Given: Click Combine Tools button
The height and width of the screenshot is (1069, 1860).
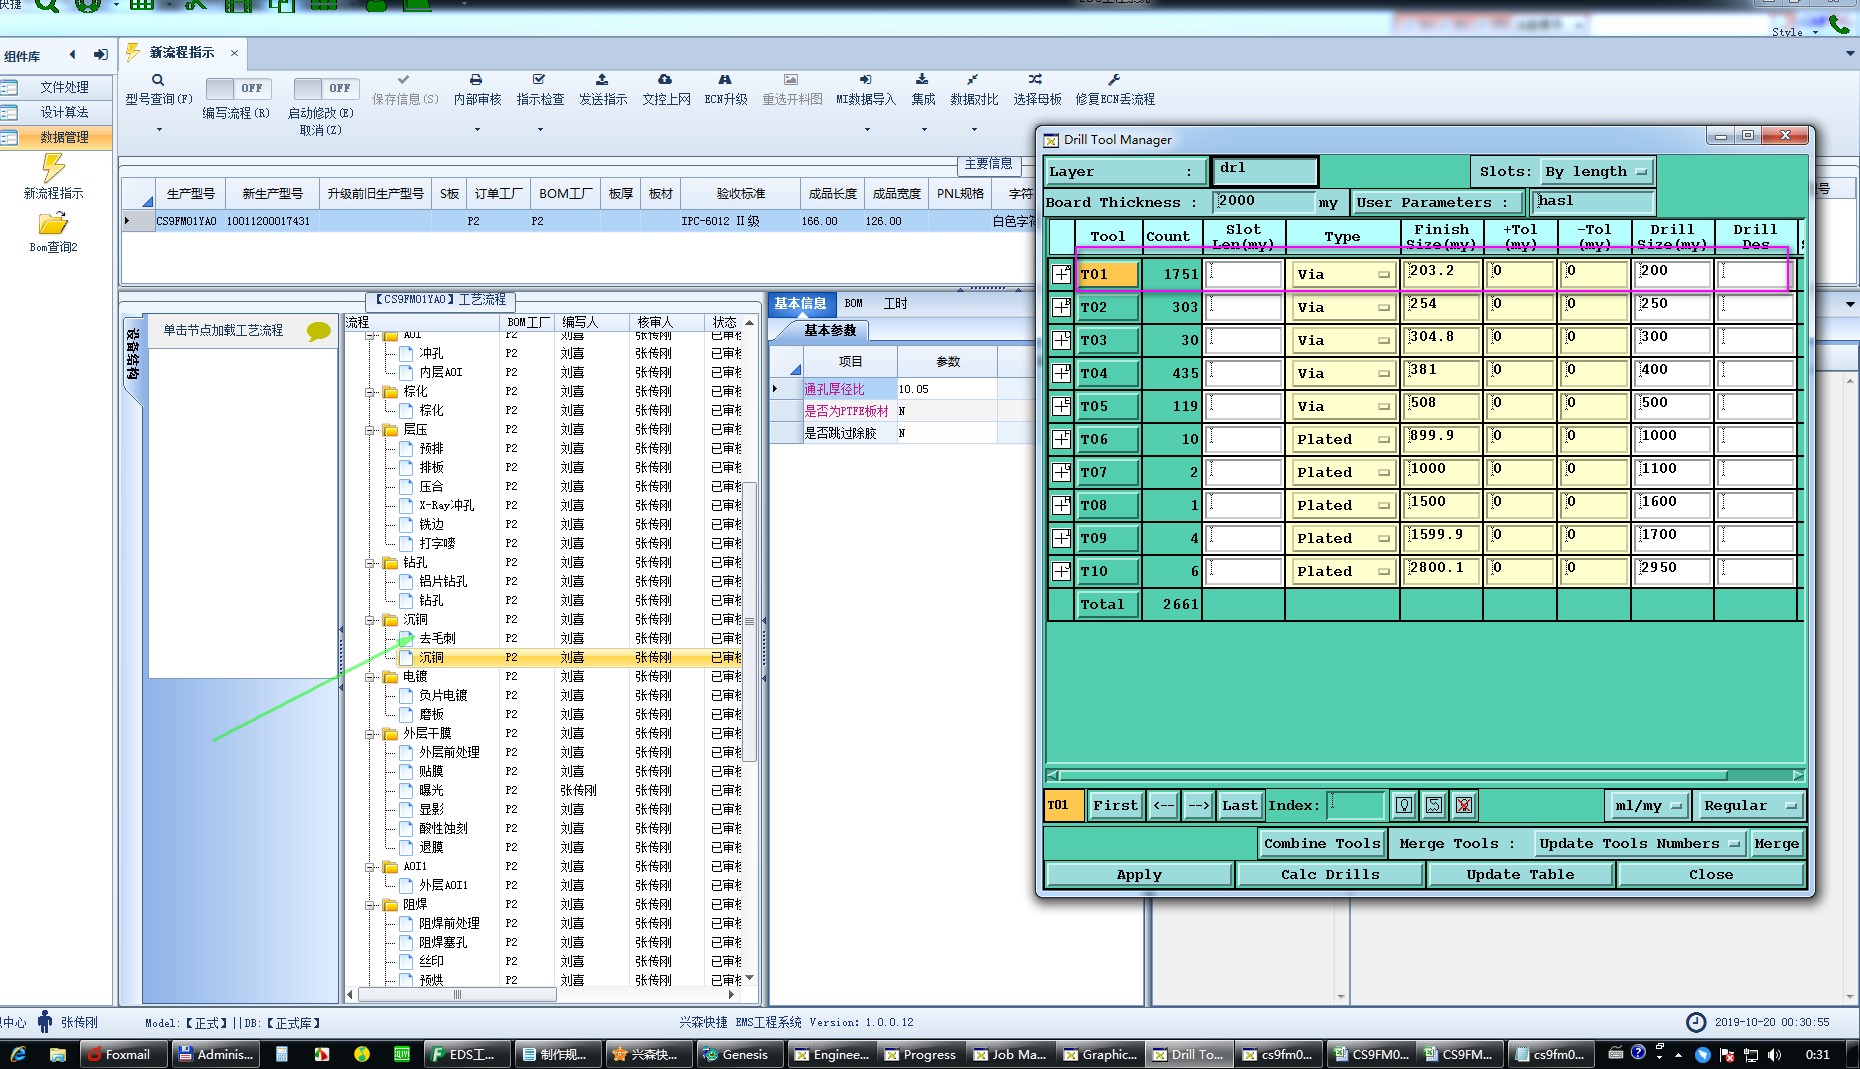Looking at the screenshot, I should click(1322, 843).
